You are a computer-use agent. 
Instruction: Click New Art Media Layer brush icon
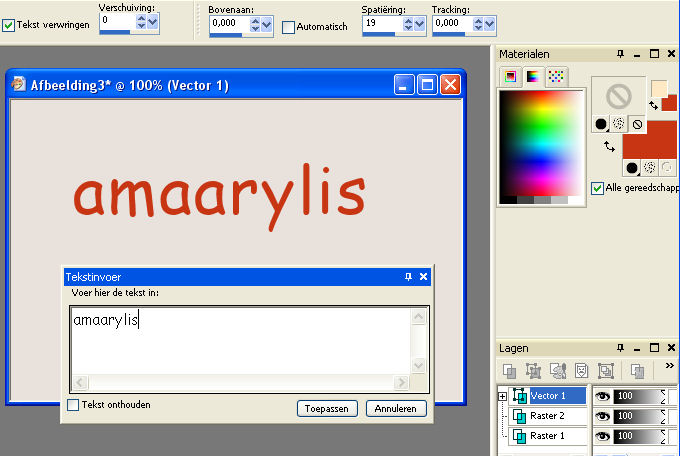558,371
